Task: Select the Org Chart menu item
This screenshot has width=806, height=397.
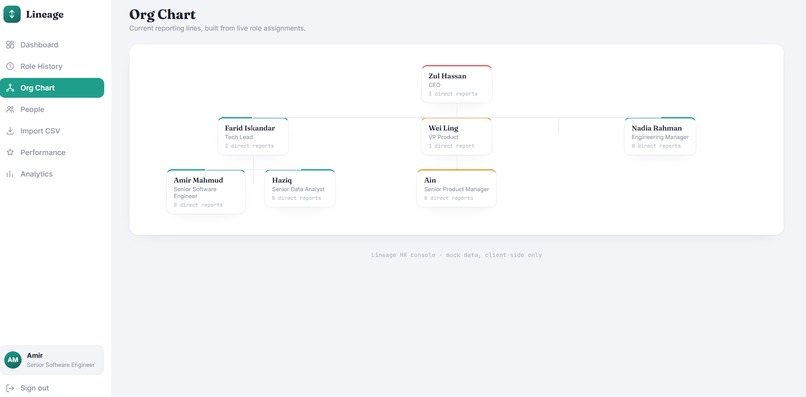Action: [x=52, y=88]
